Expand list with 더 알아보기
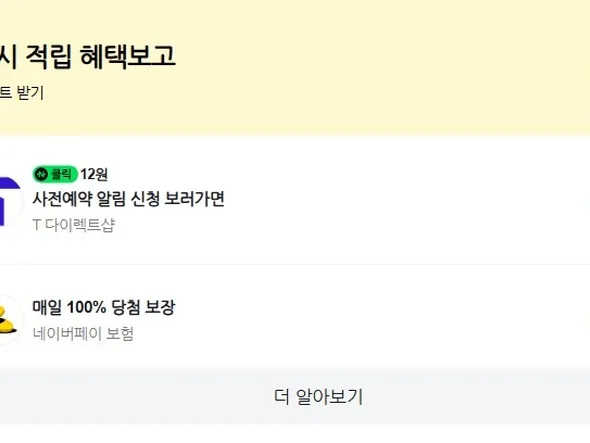 318,397
